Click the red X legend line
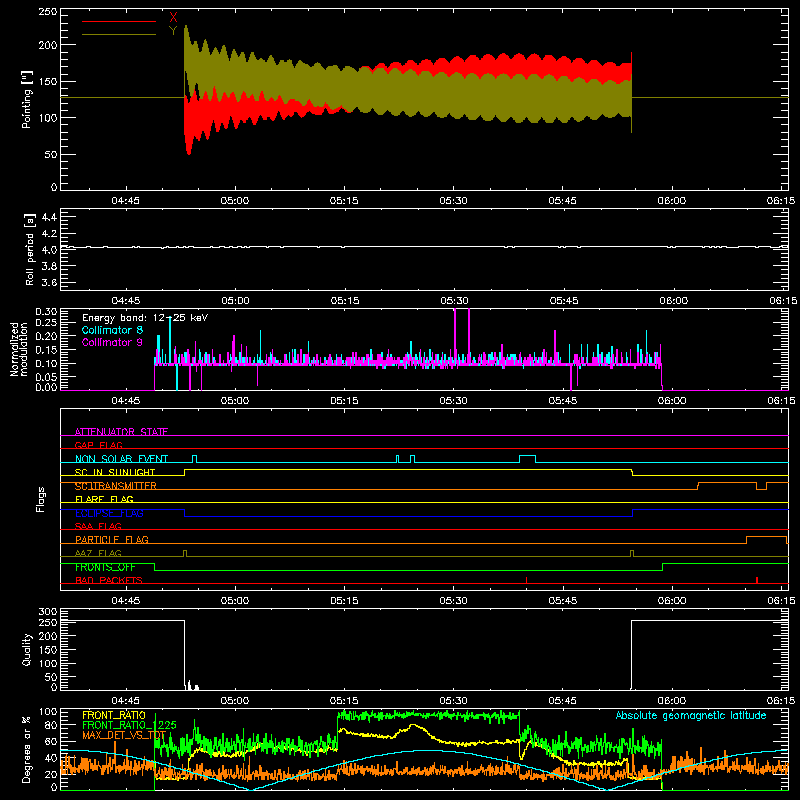Viewport: 800px width, 800px height. (x=119, y=21)
